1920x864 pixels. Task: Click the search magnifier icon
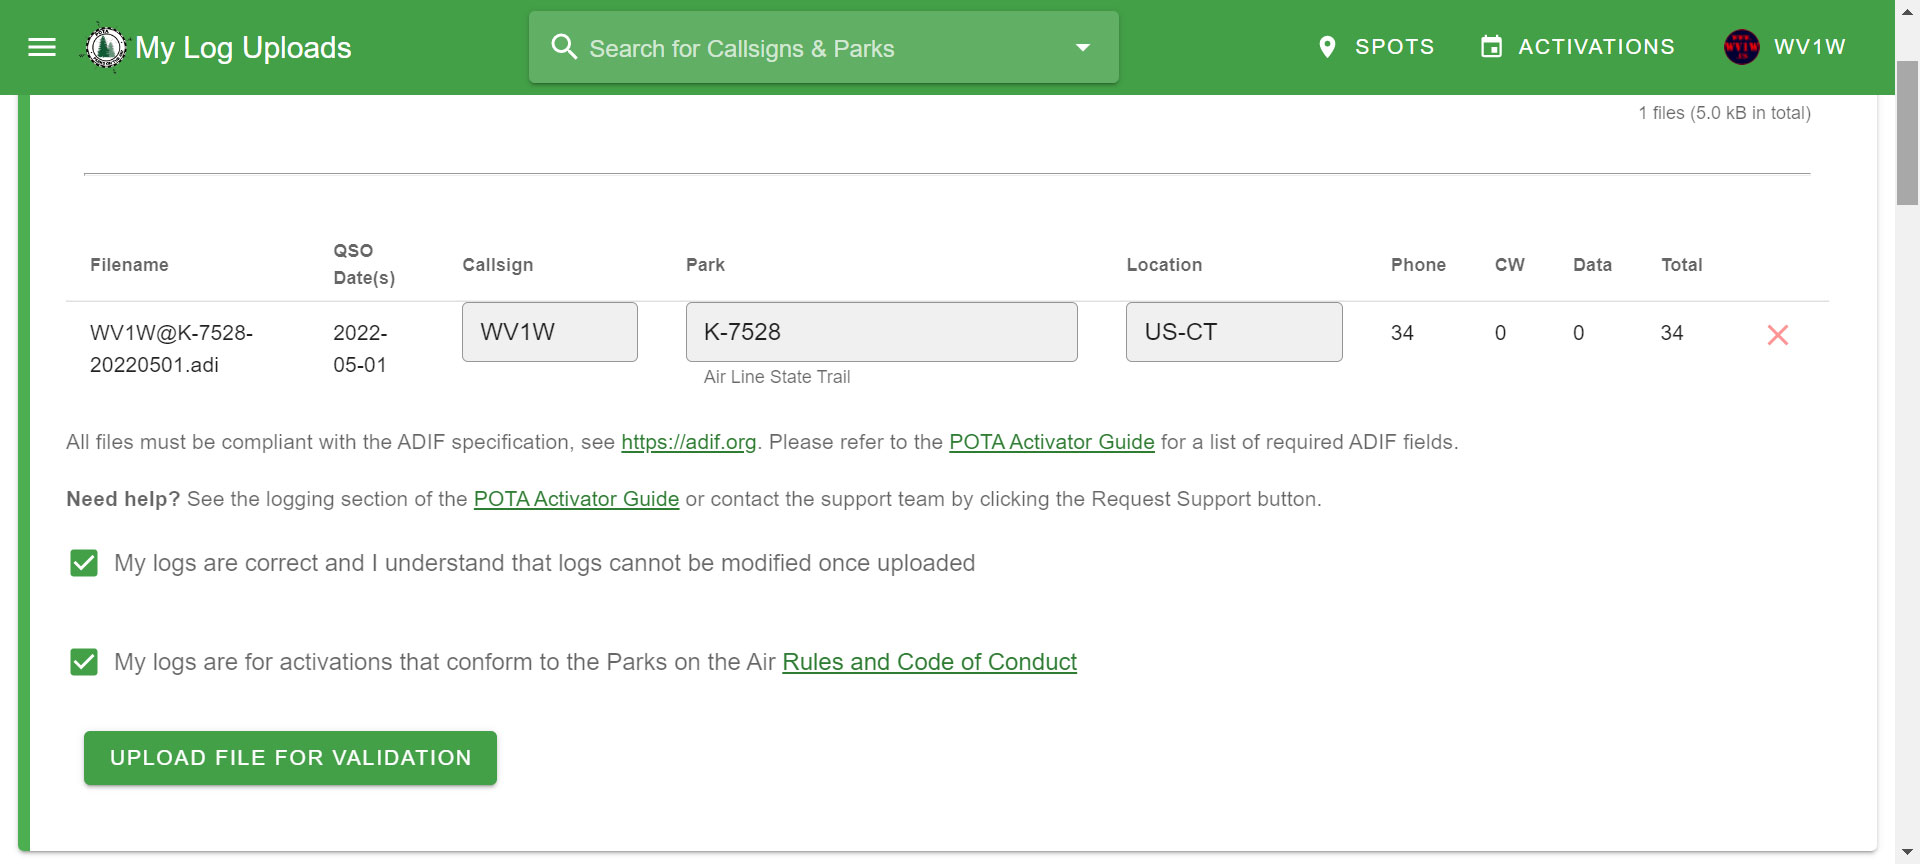click(x=564, y=47)
